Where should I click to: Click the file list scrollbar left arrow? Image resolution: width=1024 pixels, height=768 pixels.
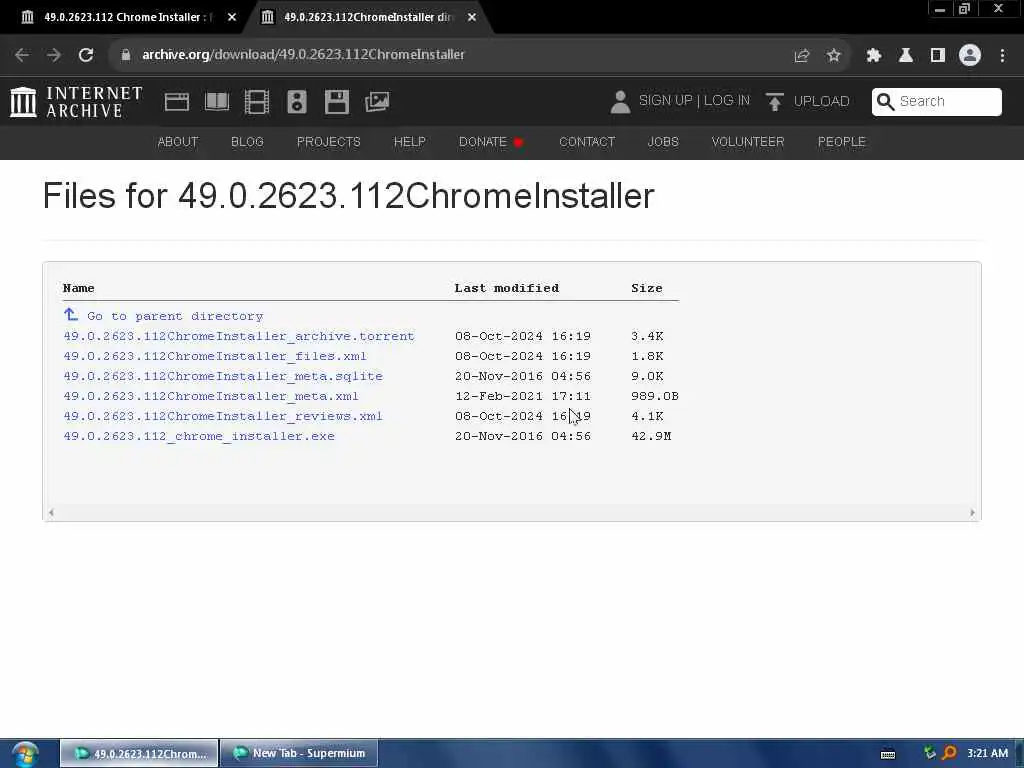tap(51, 513)
